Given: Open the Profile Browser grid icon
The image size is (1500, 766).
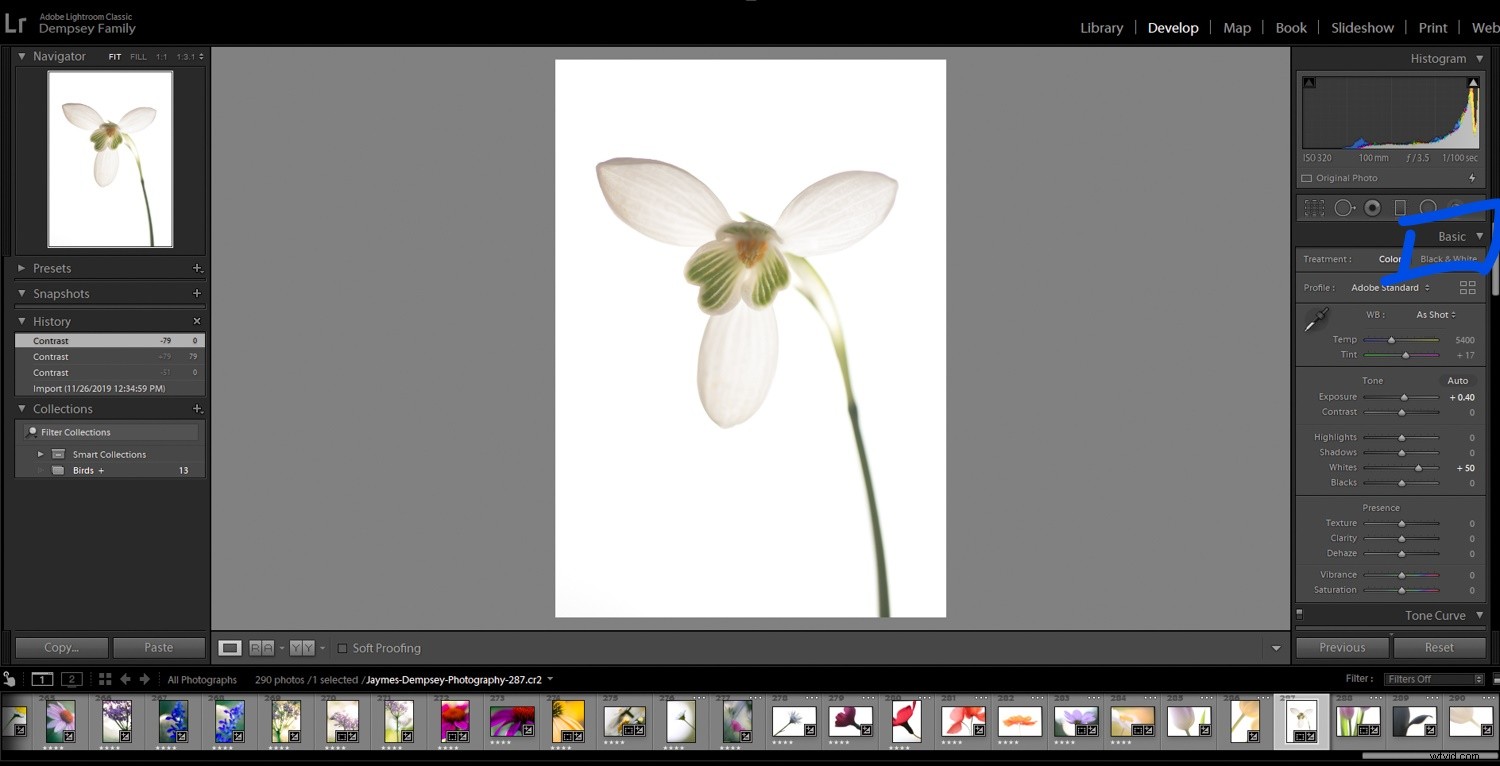Looking at the screenshot, I should pos(1468,288).
